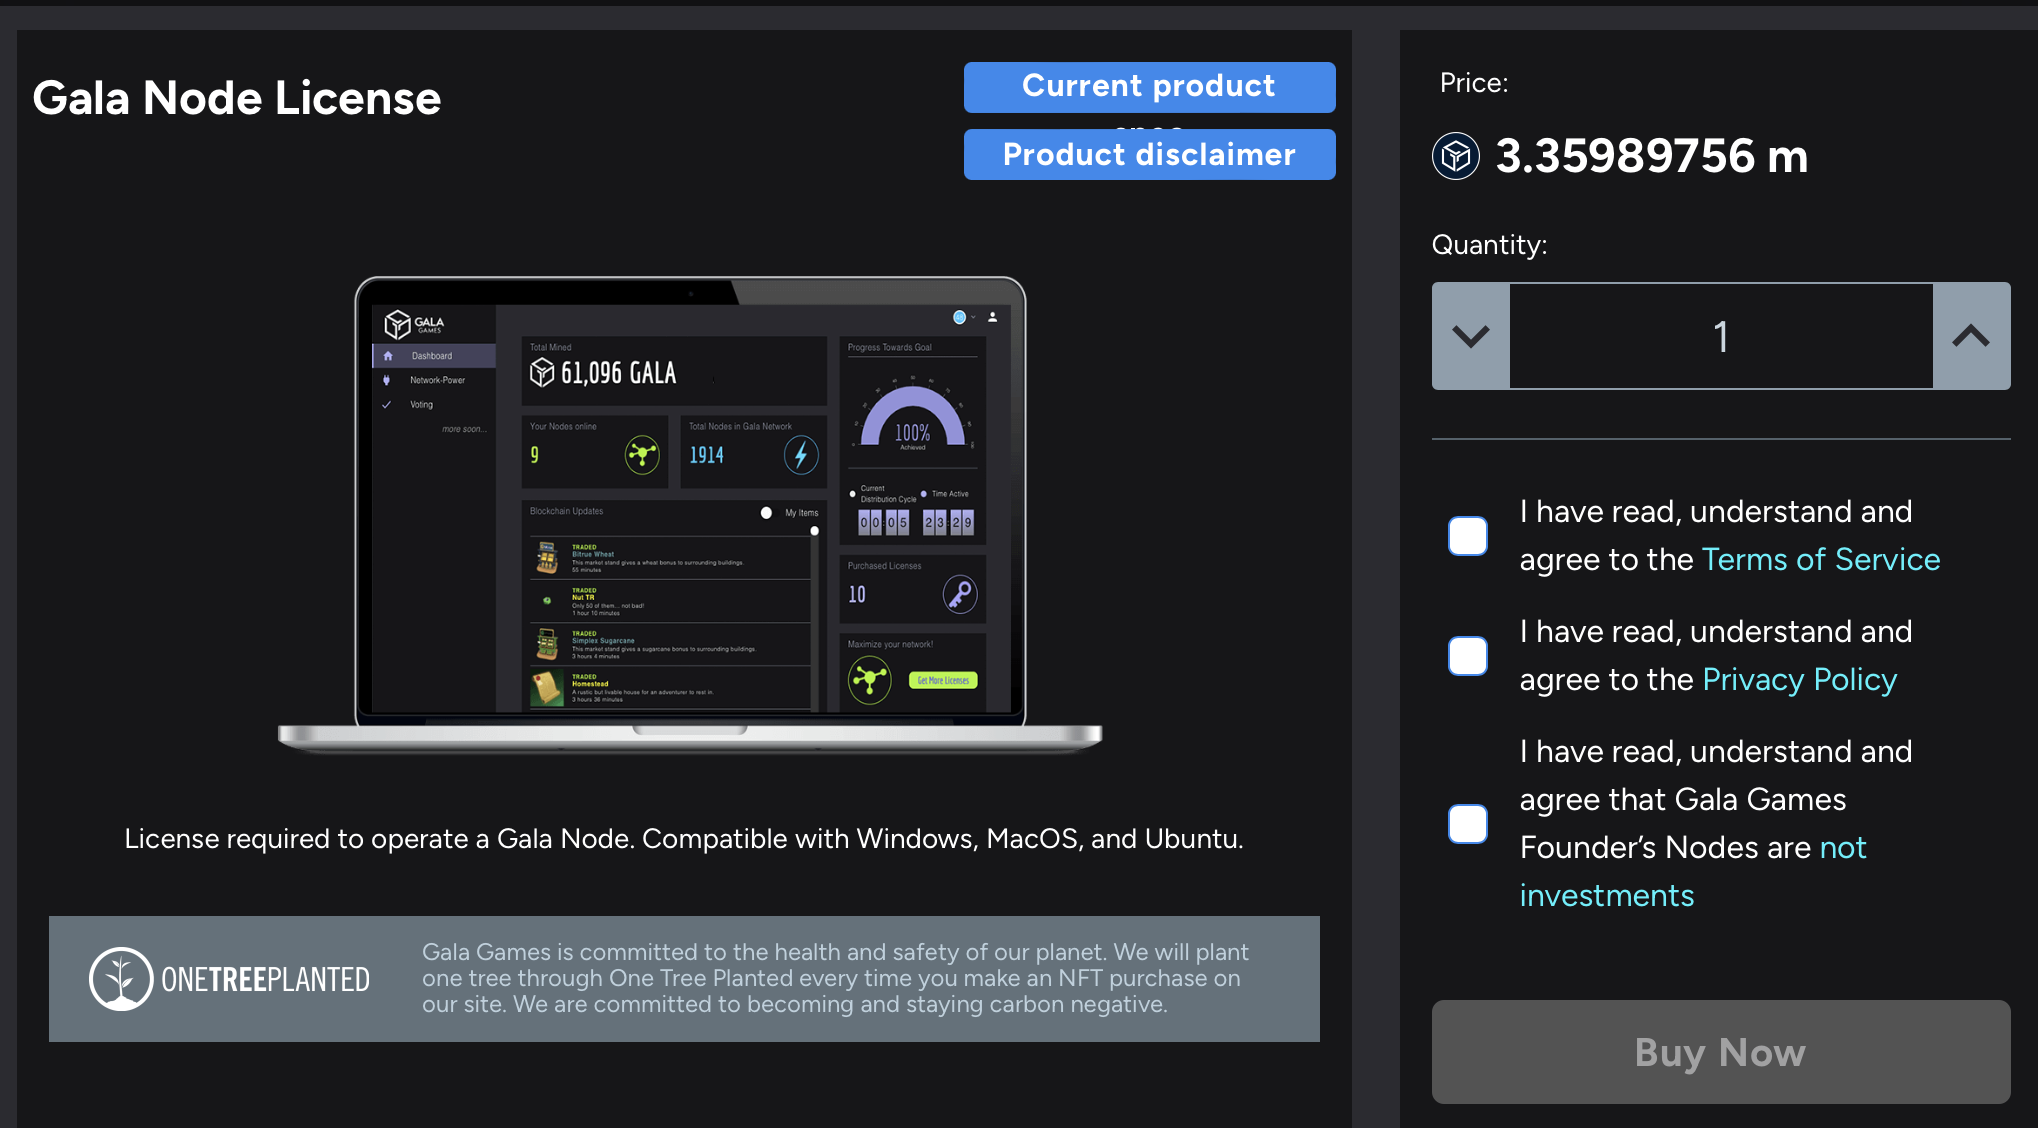The image size is (2038, 1128).
Task: Click the license description about Windows, MacOS, Ubuntu
Action: point(684,839)
